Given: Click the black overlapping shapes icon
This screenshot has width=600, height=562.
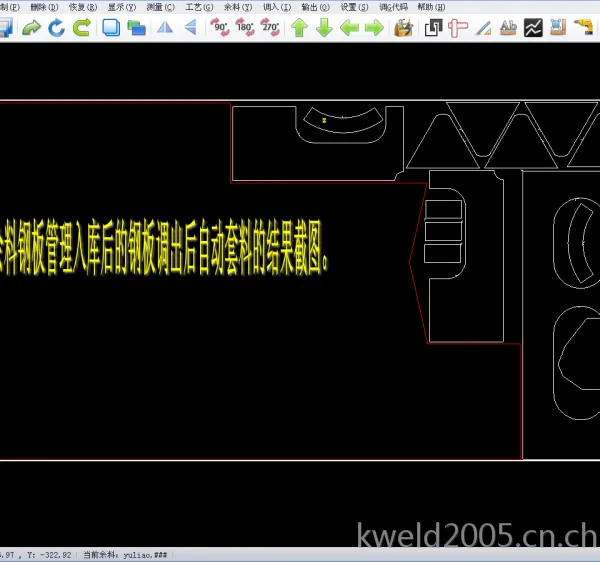Looking at the screenshot, I should point(434,28).
